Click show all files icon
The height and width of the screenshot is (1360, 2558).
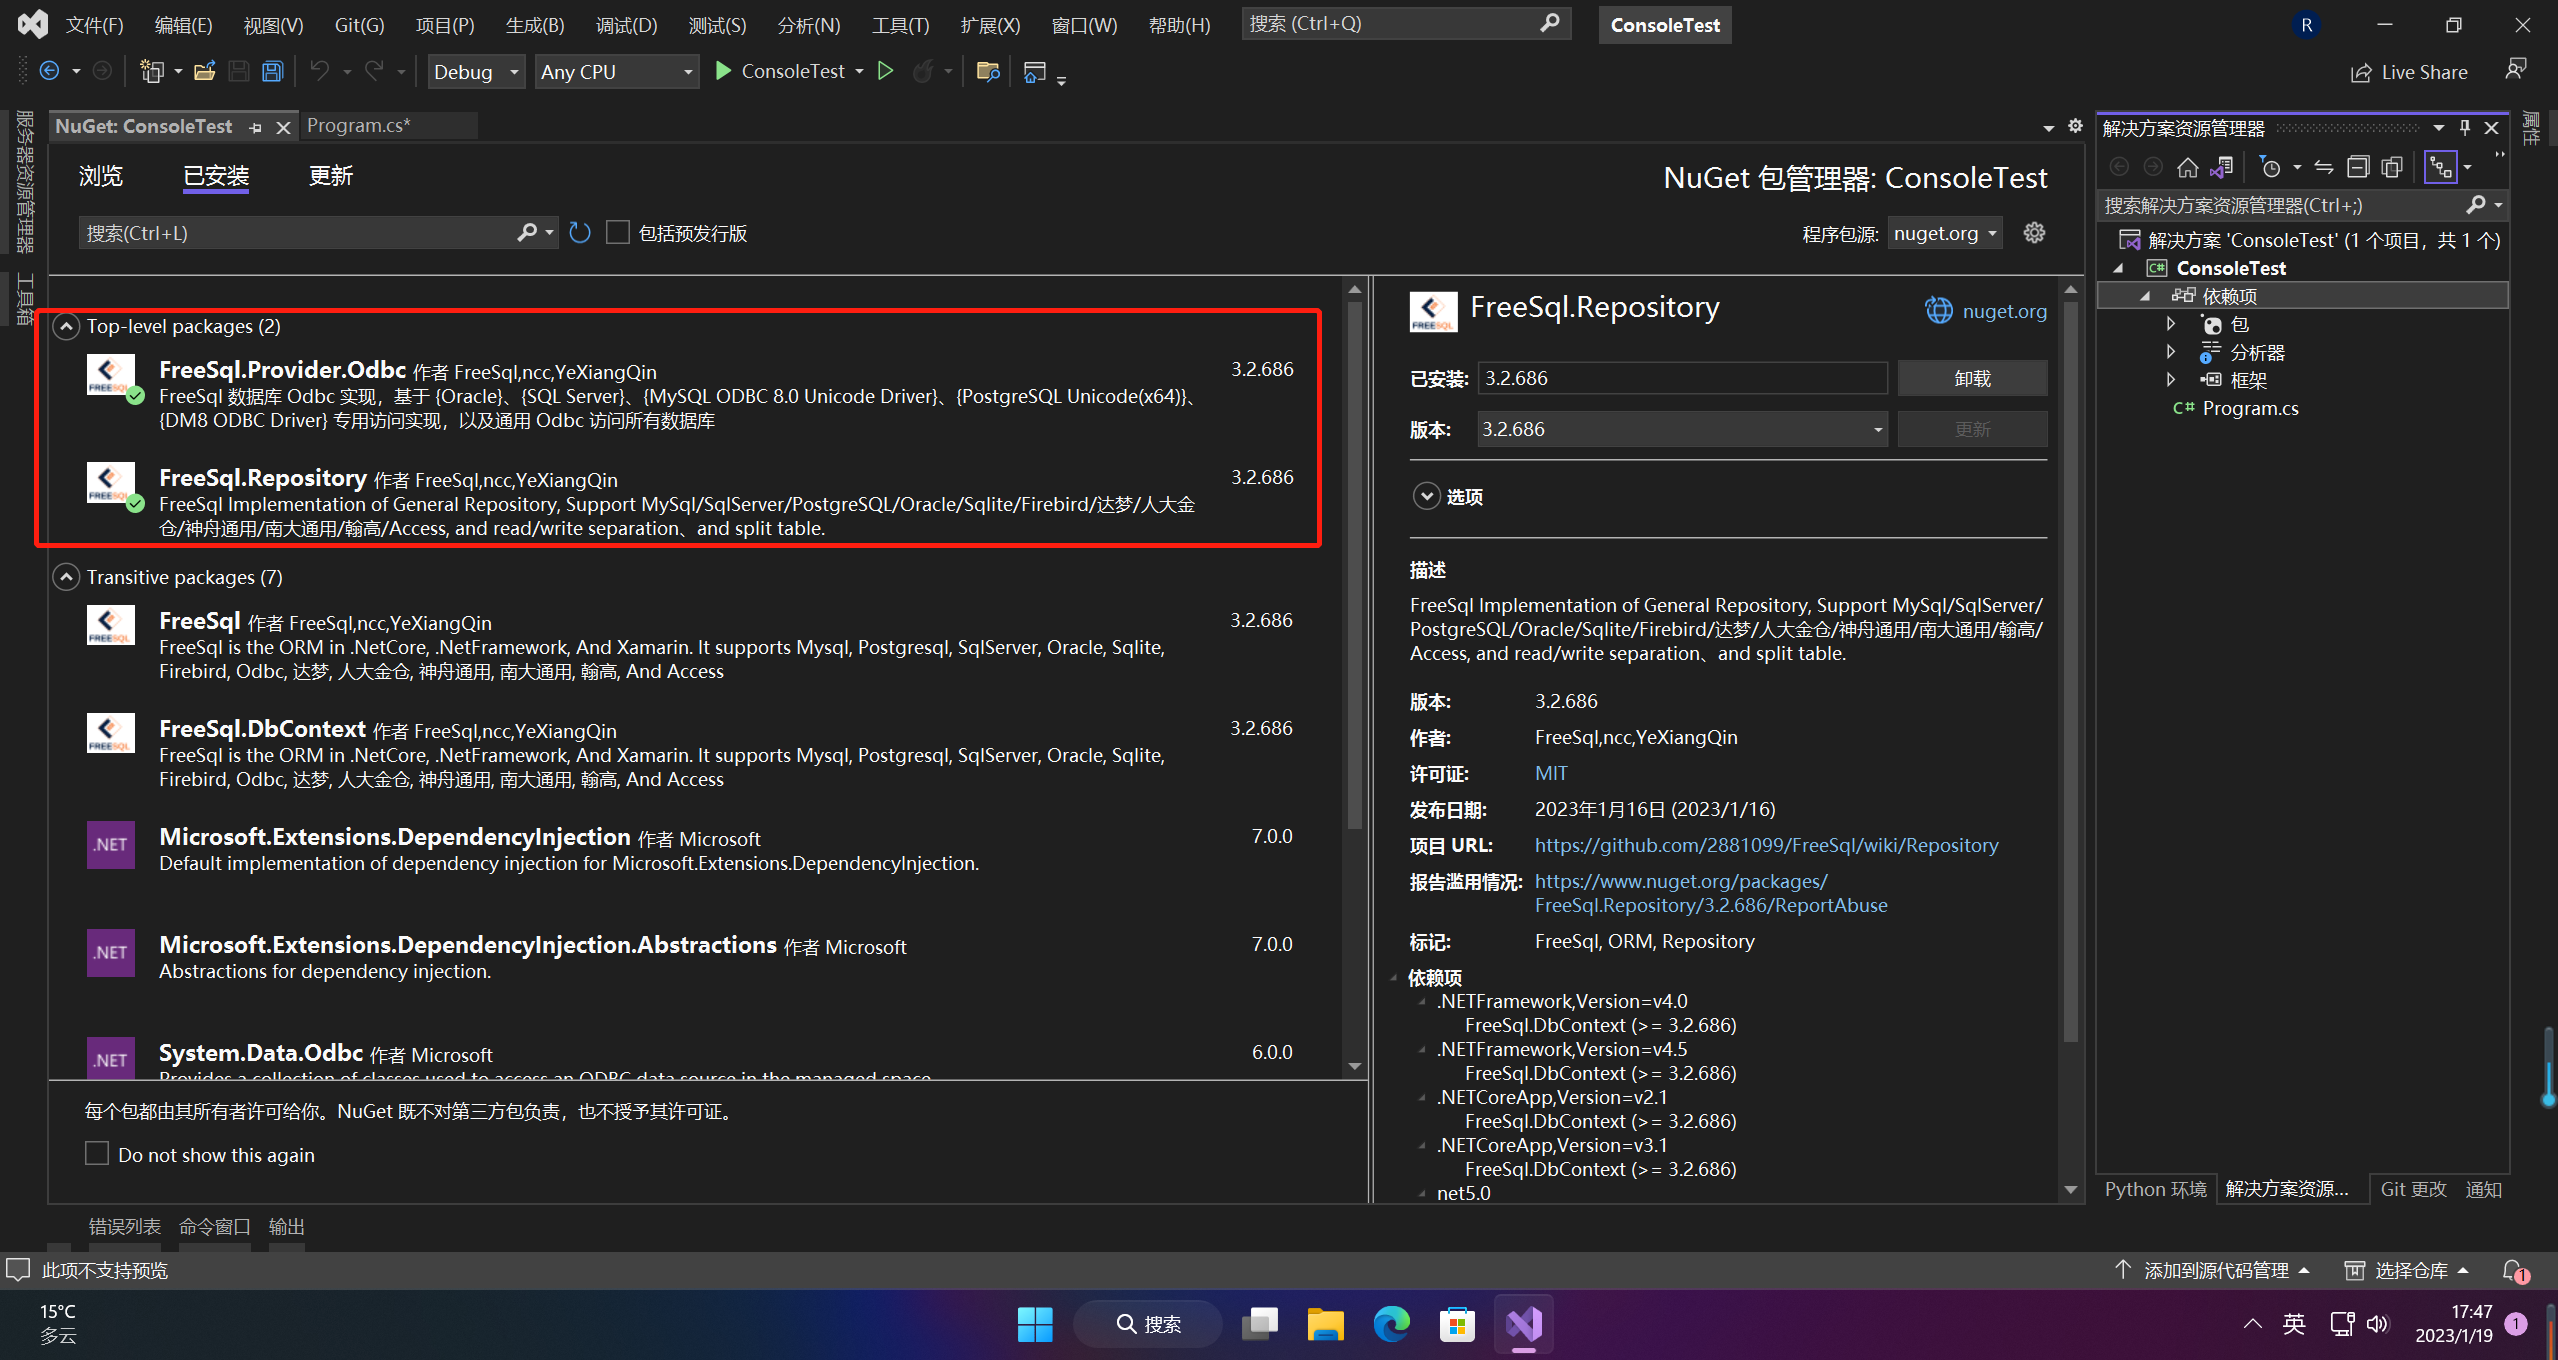[2392, 167]
